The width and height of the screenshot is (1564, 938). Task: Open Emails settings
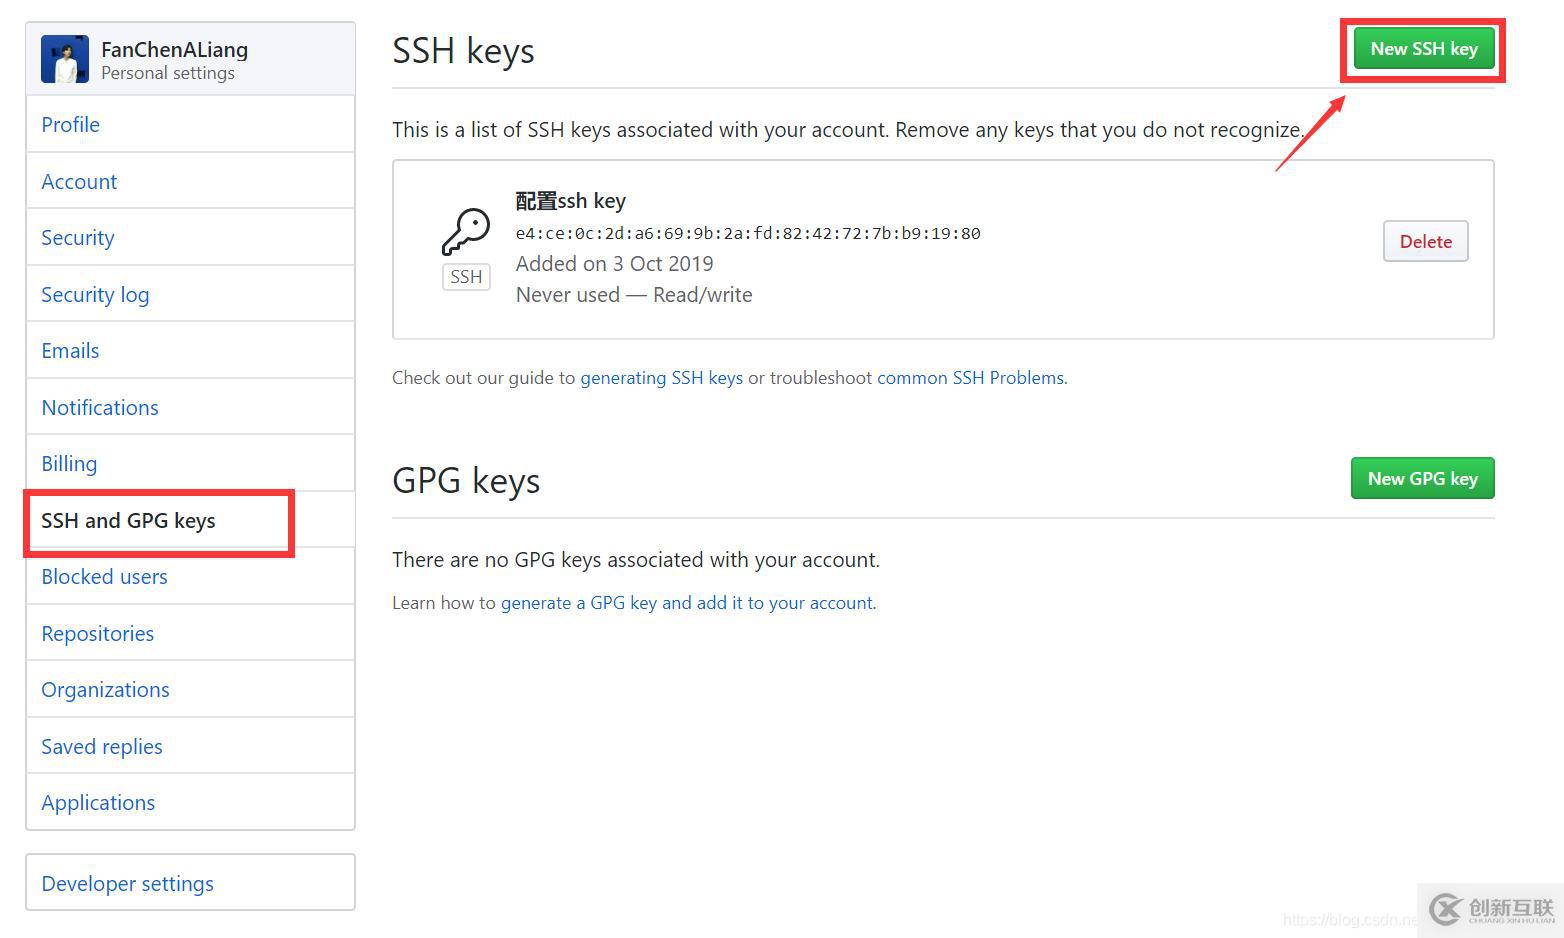point(70,351)
